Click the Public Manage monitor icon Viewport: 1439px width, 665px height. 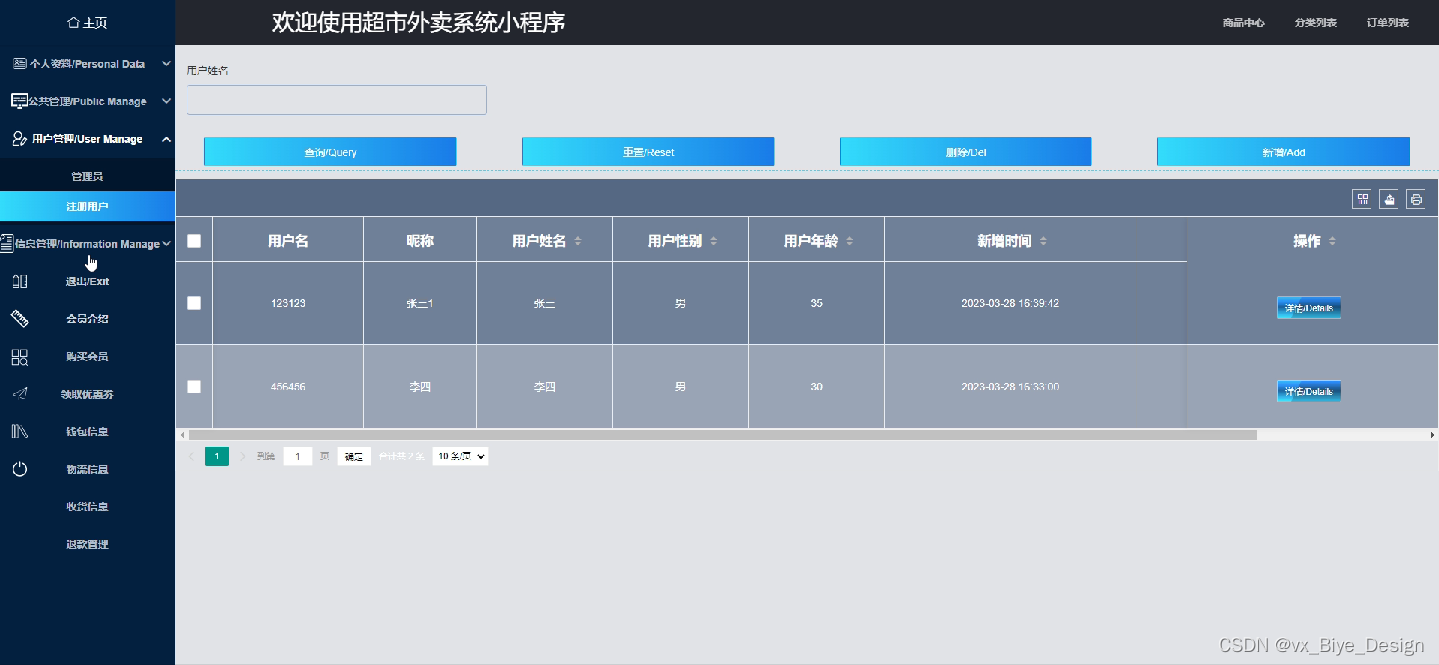tap(19, 101)
